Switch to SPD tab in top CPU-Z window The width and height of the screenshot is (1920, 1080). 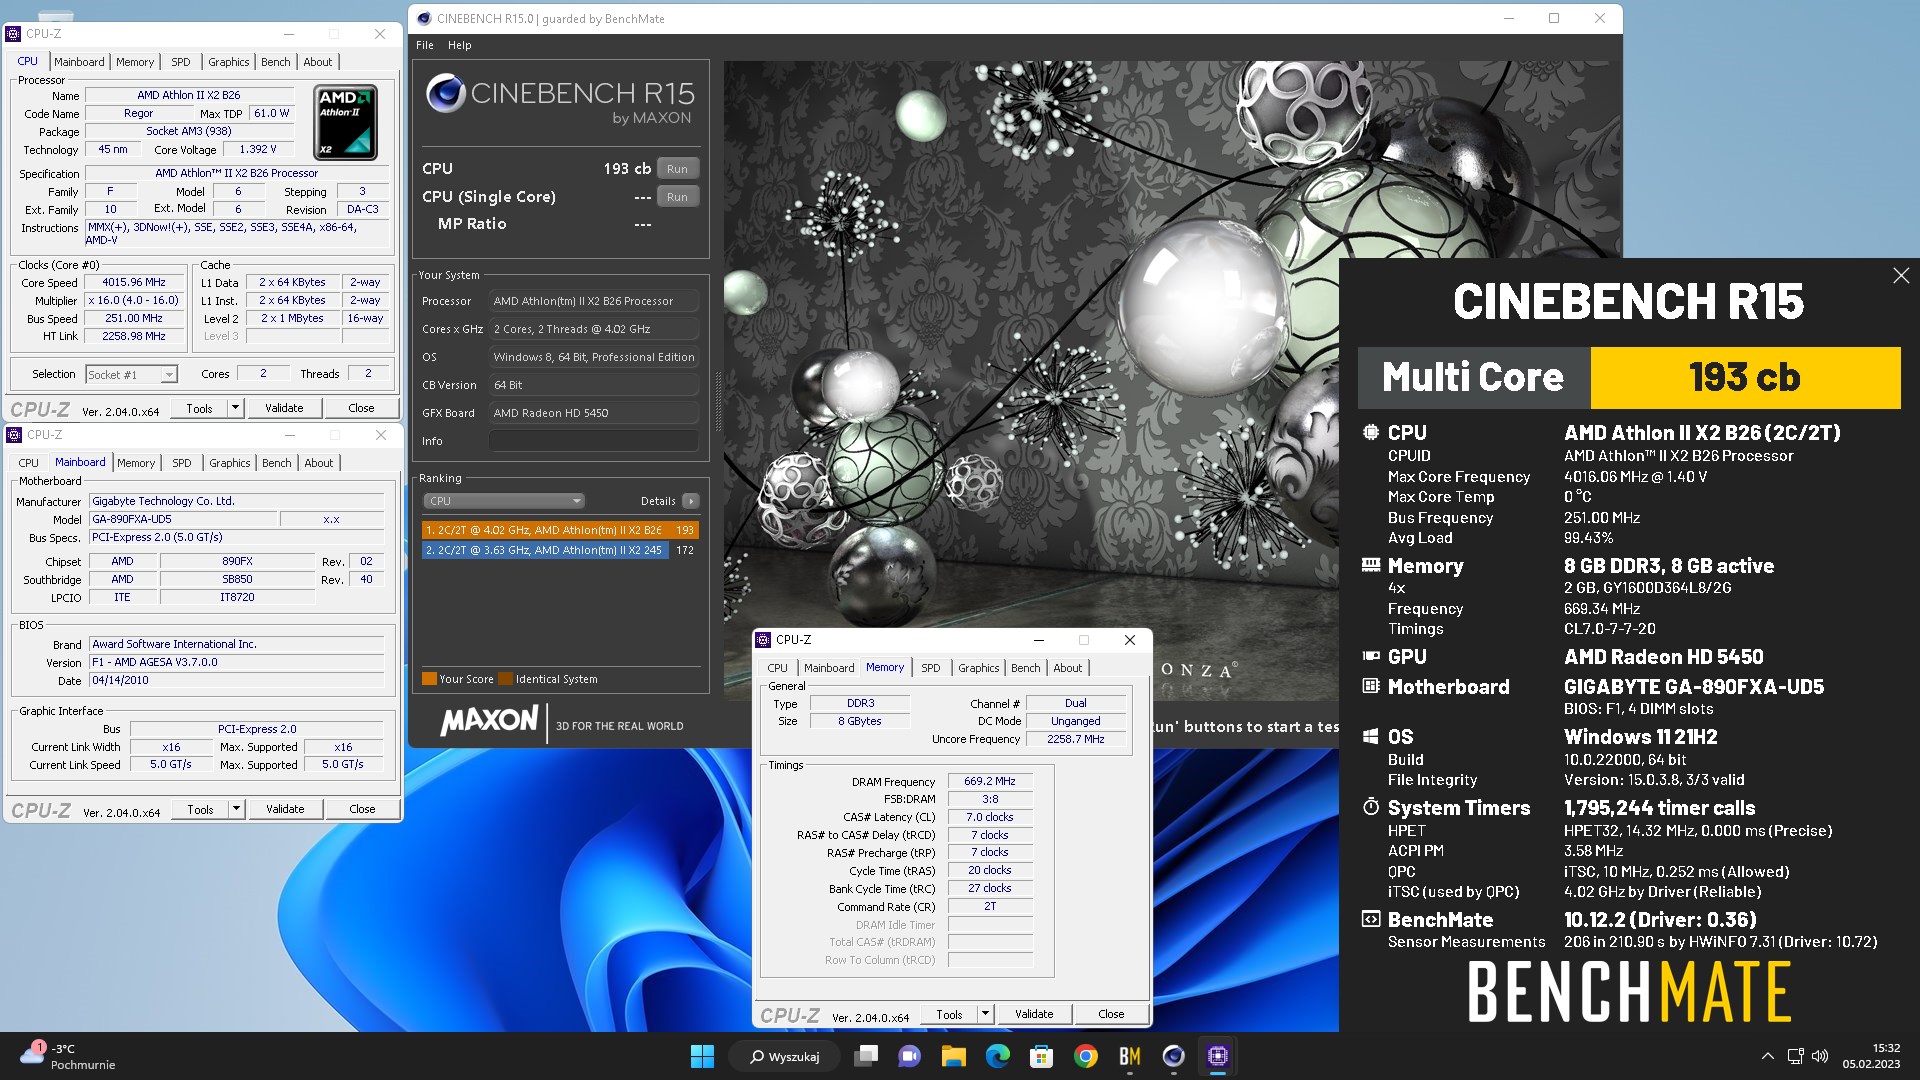click(x=181, y=62)
